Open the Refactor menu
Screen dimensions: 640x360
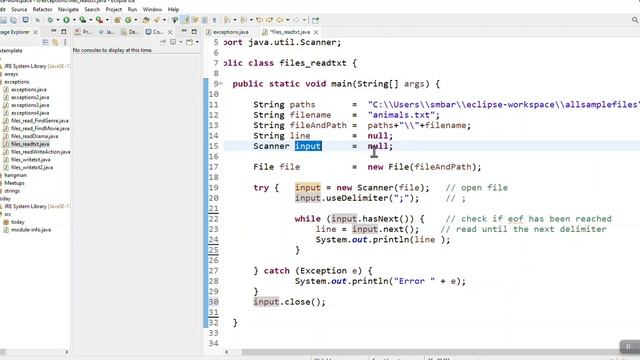(42, 9)
